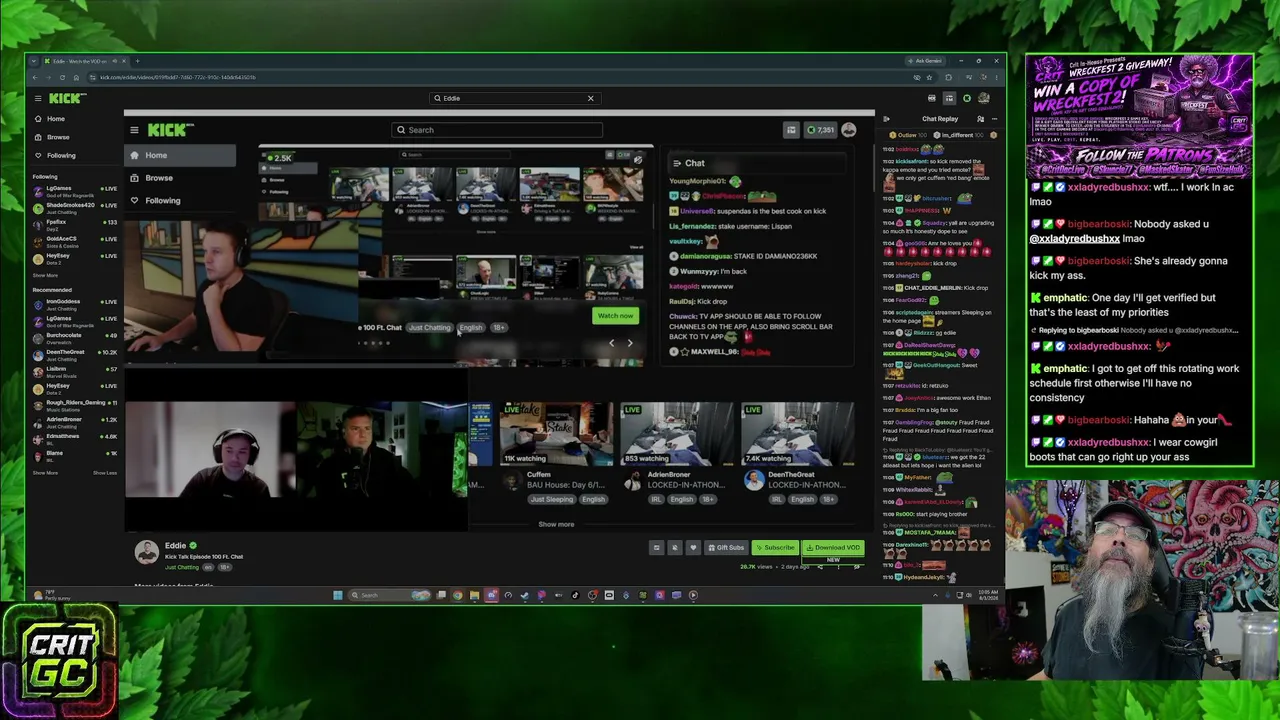Screen dimensions: 1280x720
Task: Open the browser extensions puzzle icon
Action: point(949,77)
